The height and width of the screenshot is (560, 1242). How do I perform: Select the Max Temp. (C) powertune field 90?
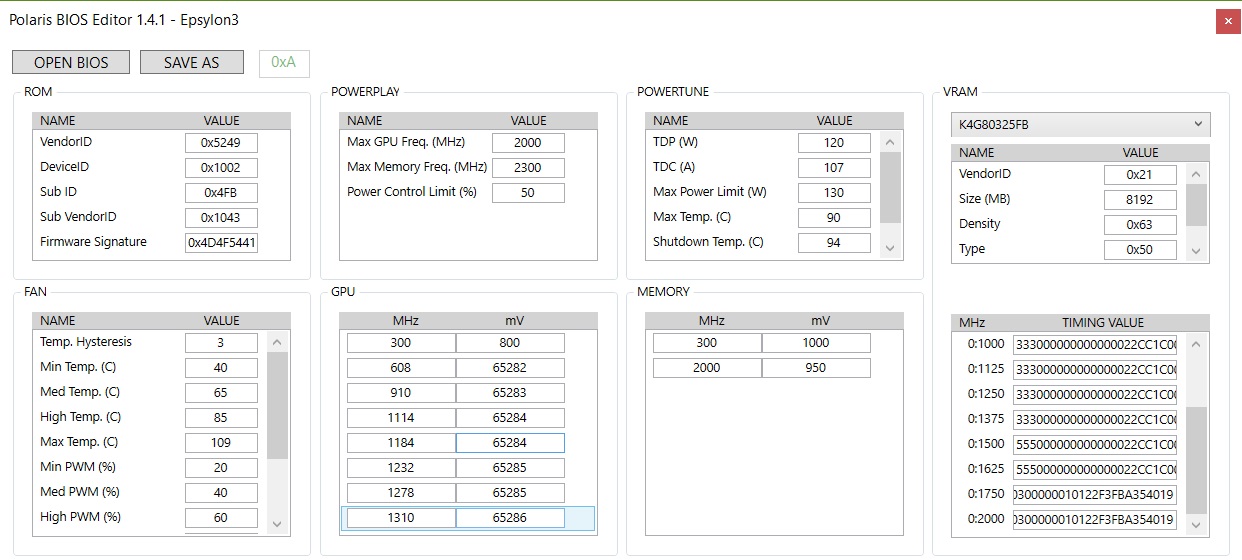834,217
